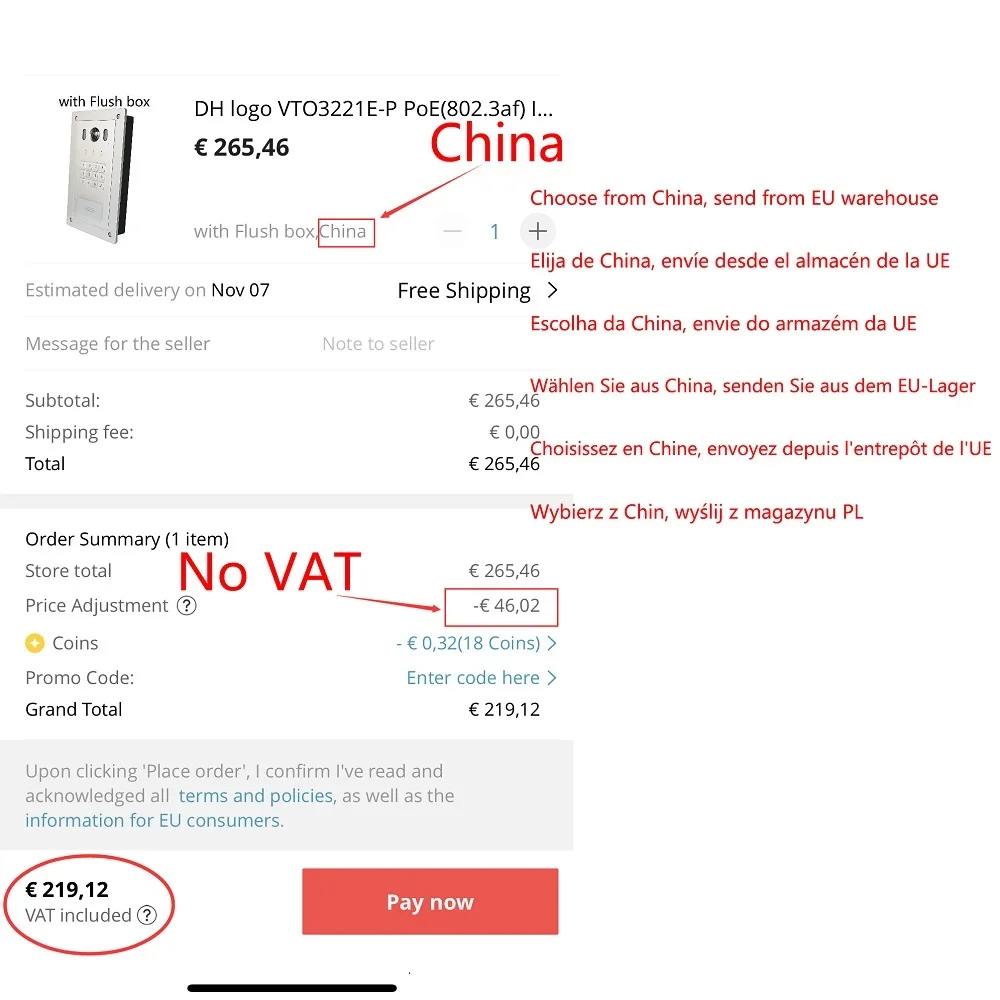Screen dimensions: 1000x1000
Task: Open VAT included info question mark
Action: click(147, 915)
